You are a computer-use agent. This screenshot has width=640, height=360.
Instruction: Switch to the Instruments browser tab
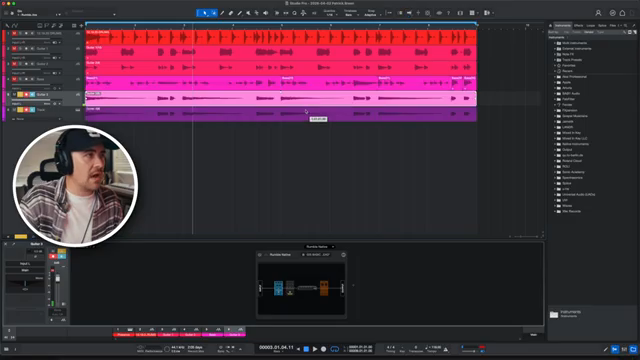tap(562, 26)
